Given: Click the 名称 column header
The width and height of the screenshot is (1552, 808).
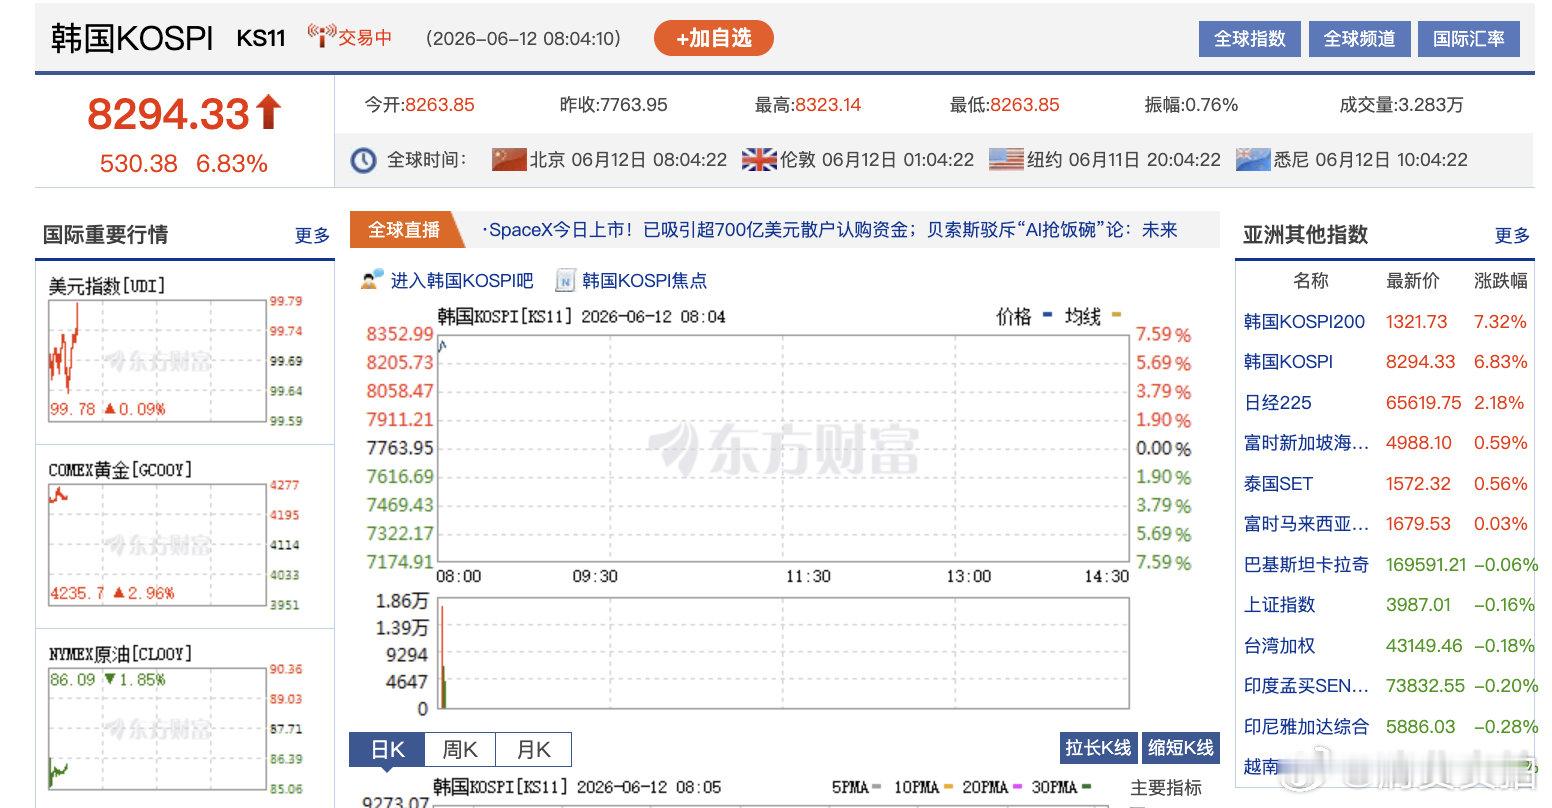Looking at the screenshot, I should point(1310,281).
